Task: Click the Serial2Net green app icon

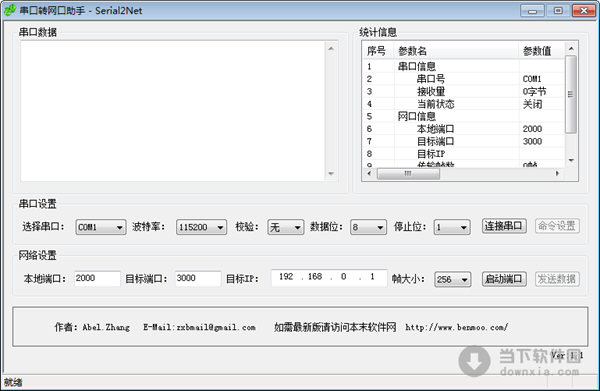Action: pyautogui.click(x=10, y=10)
